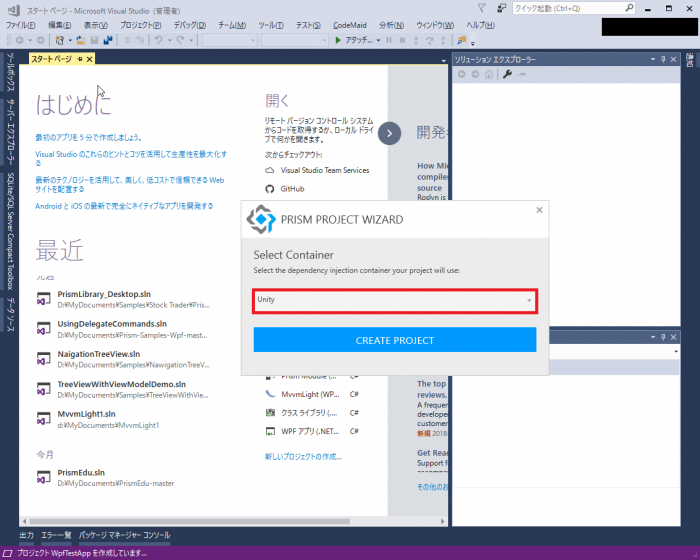Open the Unity container dropdown

(x=394, y=300)
